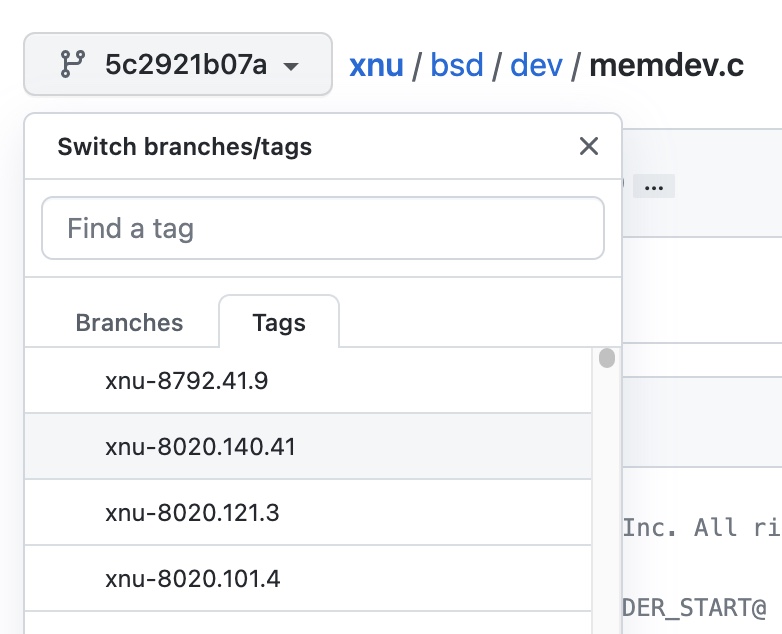This screenshot has height=634, width=782.
Task: Switch to the Branches tab
Action: click(130, 323)
